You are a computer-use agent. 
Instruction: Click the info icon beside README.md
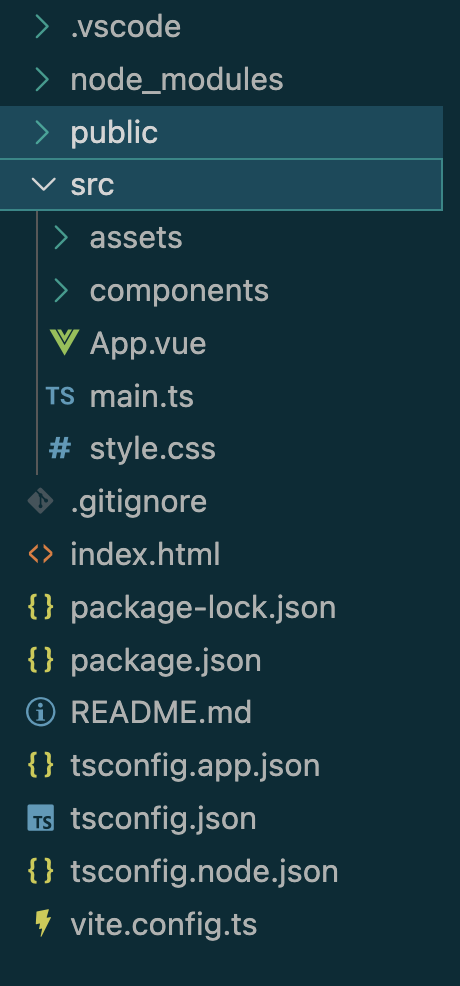click(x=41, y=712)
